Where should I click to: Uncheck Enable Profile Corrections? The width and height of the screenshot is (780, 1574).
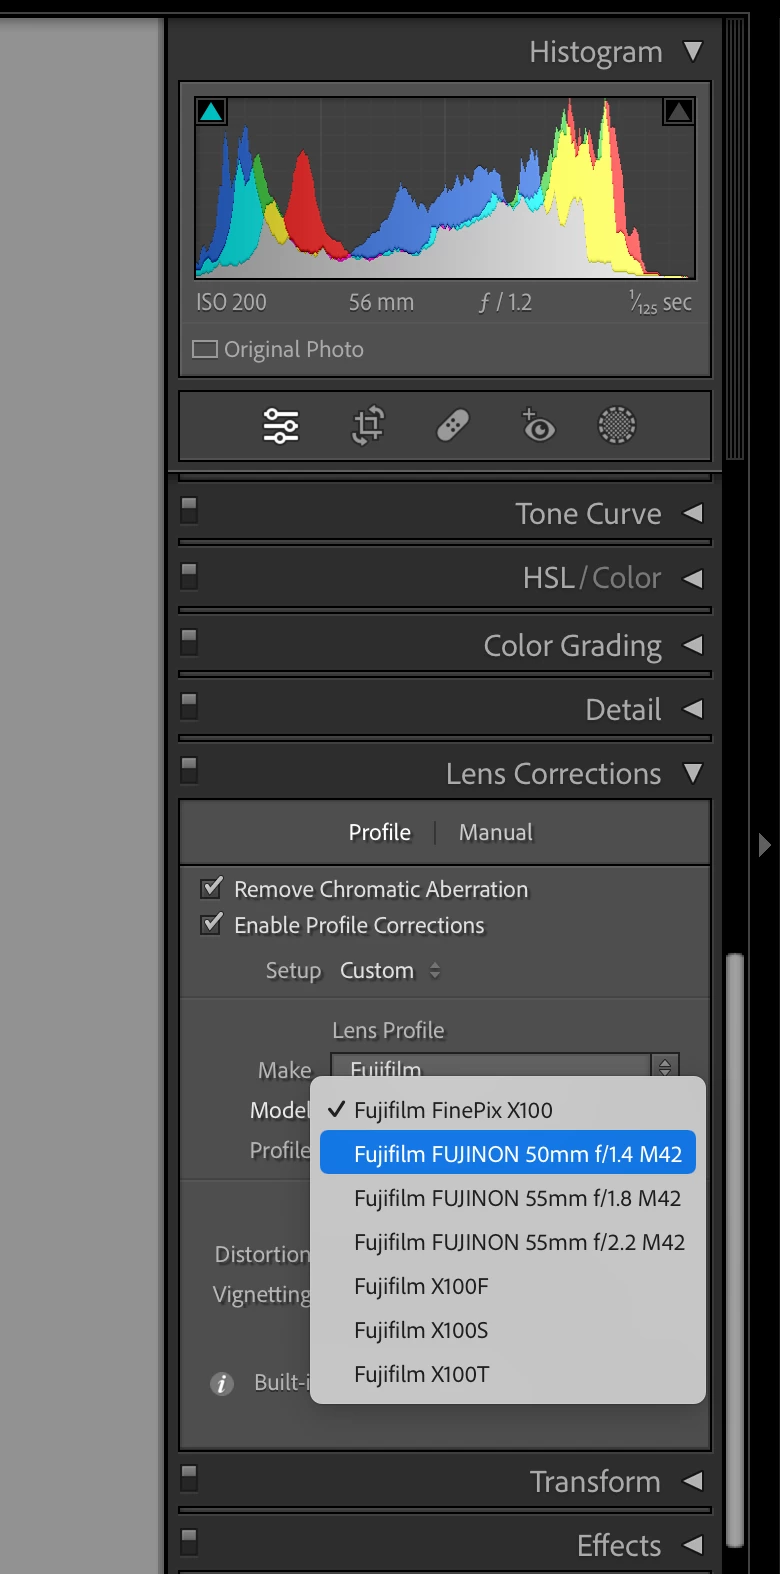pyautogui.click(x=212, y=923)
